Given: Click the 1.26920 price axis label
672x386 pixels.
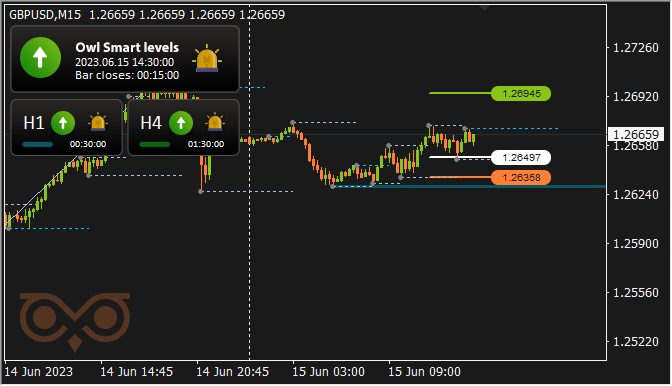Looking at the screenshot, I should tap(636, 97).
